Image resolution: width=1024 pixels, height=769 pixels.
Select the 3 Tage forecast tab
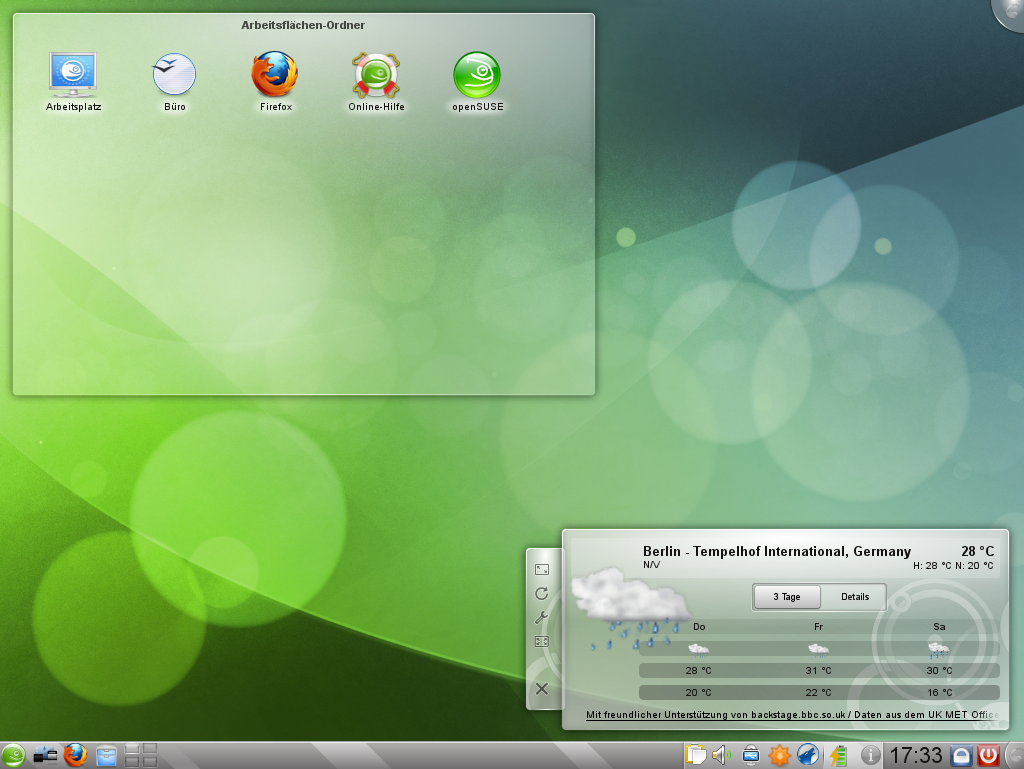786,596
